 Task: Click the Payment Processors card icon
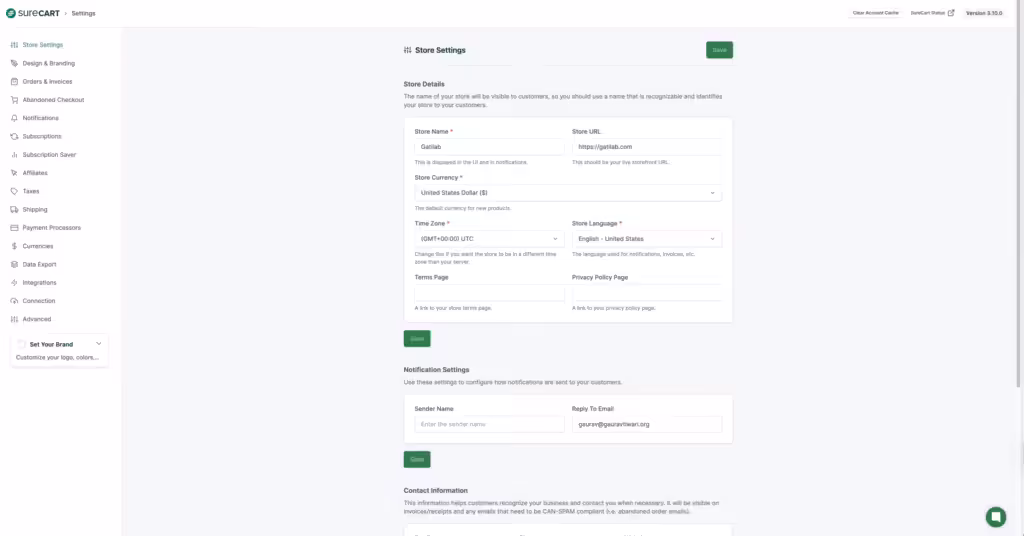pos(14,228)
